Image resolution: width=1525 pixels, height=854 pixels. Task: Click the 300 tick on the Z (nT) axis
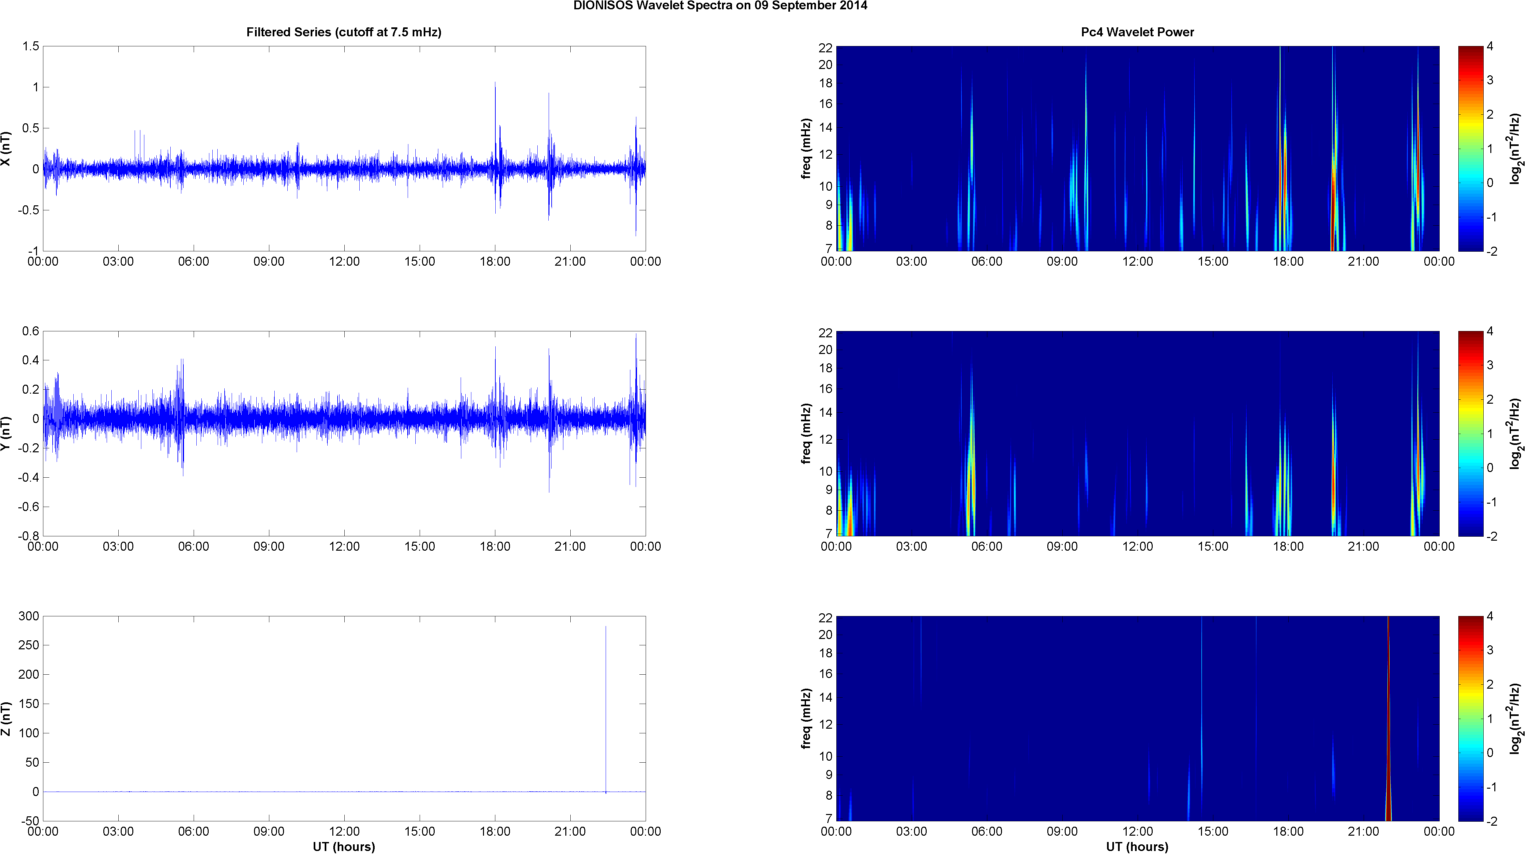click(28, 616)
